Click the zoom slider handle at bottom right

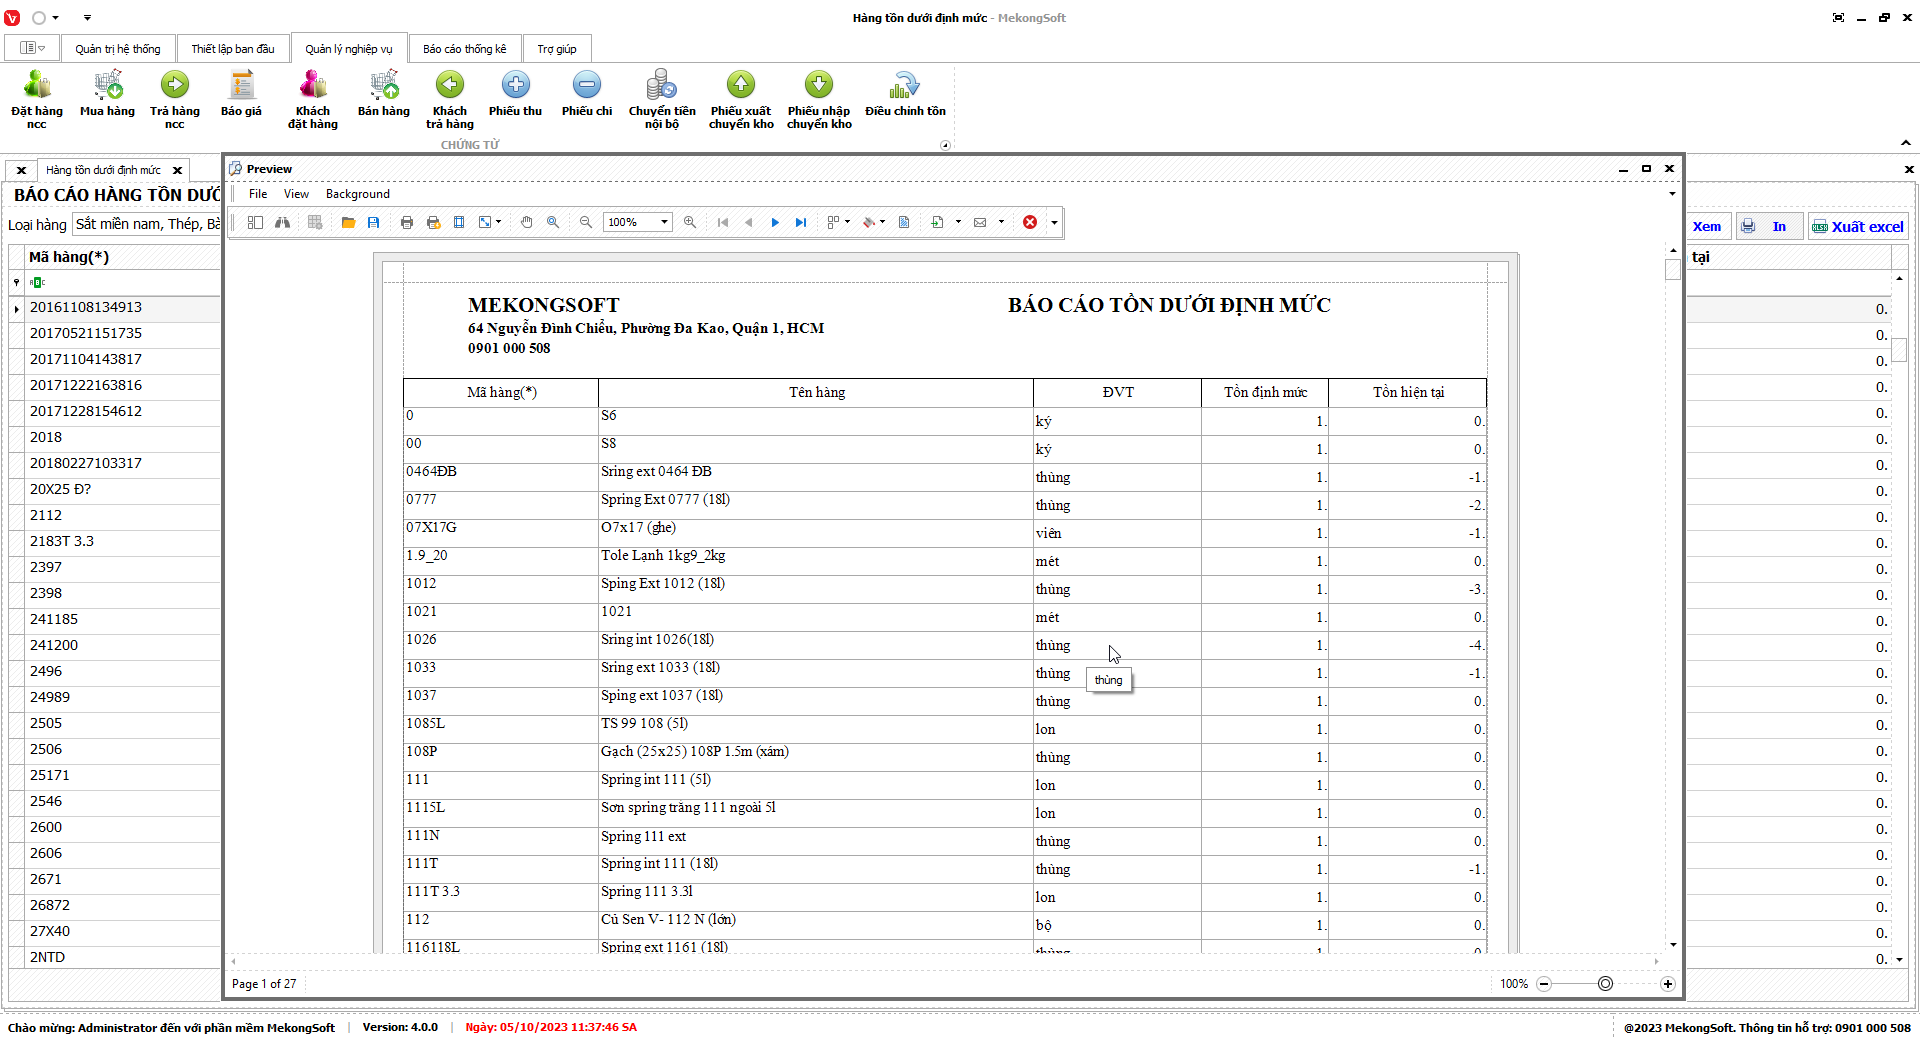1605,984
